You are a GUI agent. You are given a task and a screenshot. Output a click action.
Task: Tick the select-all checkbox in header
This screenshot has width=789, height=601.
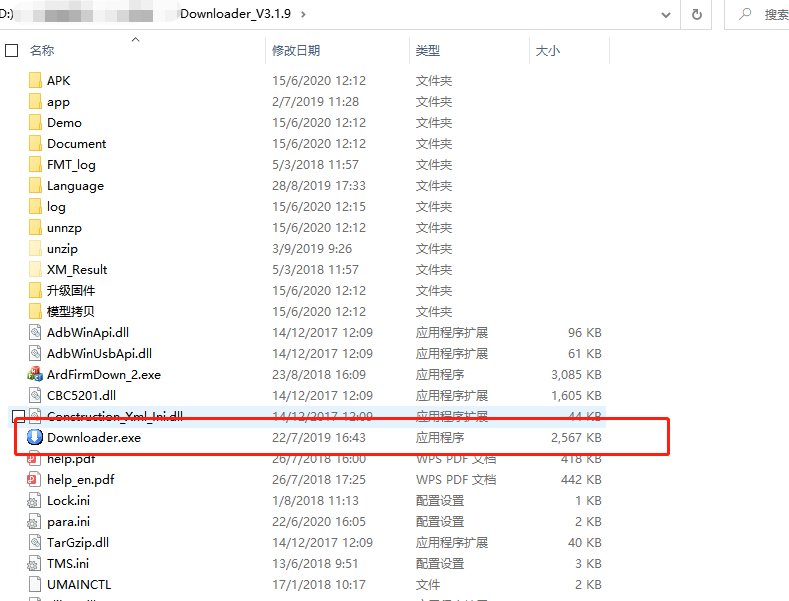tap(11, 50)
